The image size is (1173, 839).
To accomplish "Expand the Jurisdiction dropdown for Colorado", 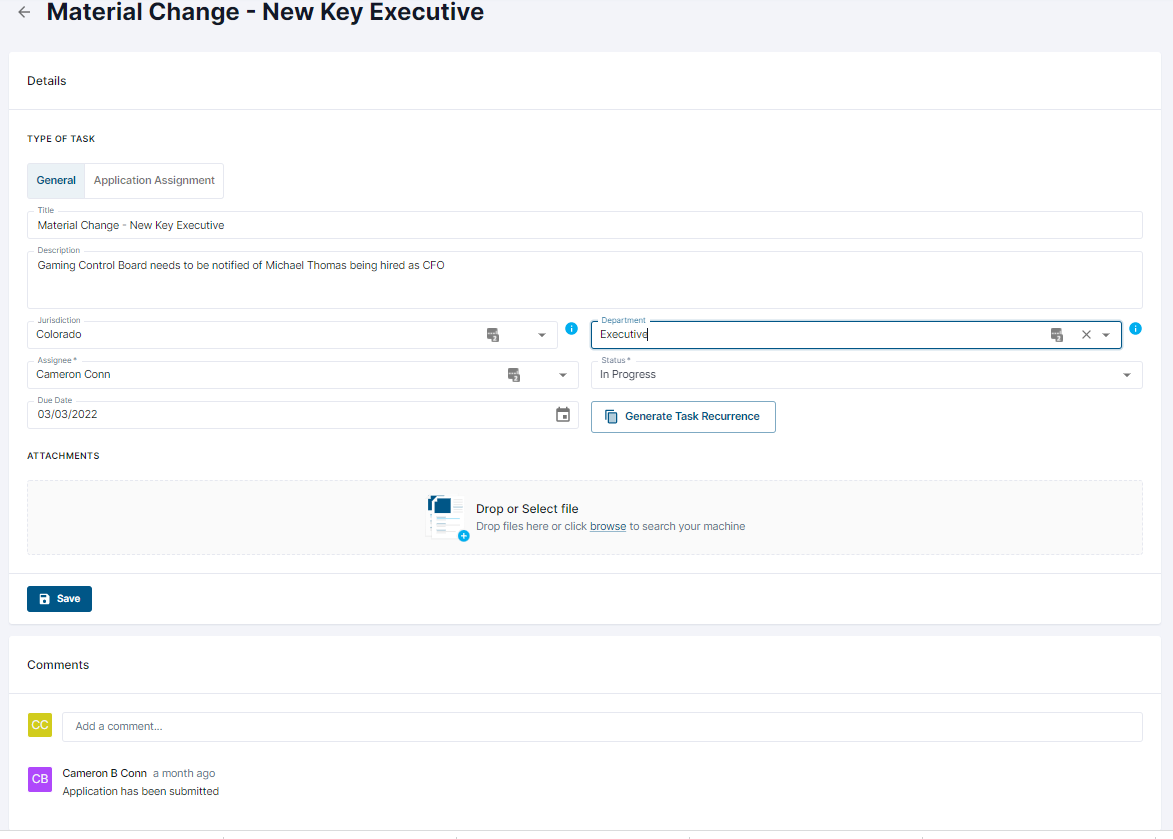I will (542, 334).
